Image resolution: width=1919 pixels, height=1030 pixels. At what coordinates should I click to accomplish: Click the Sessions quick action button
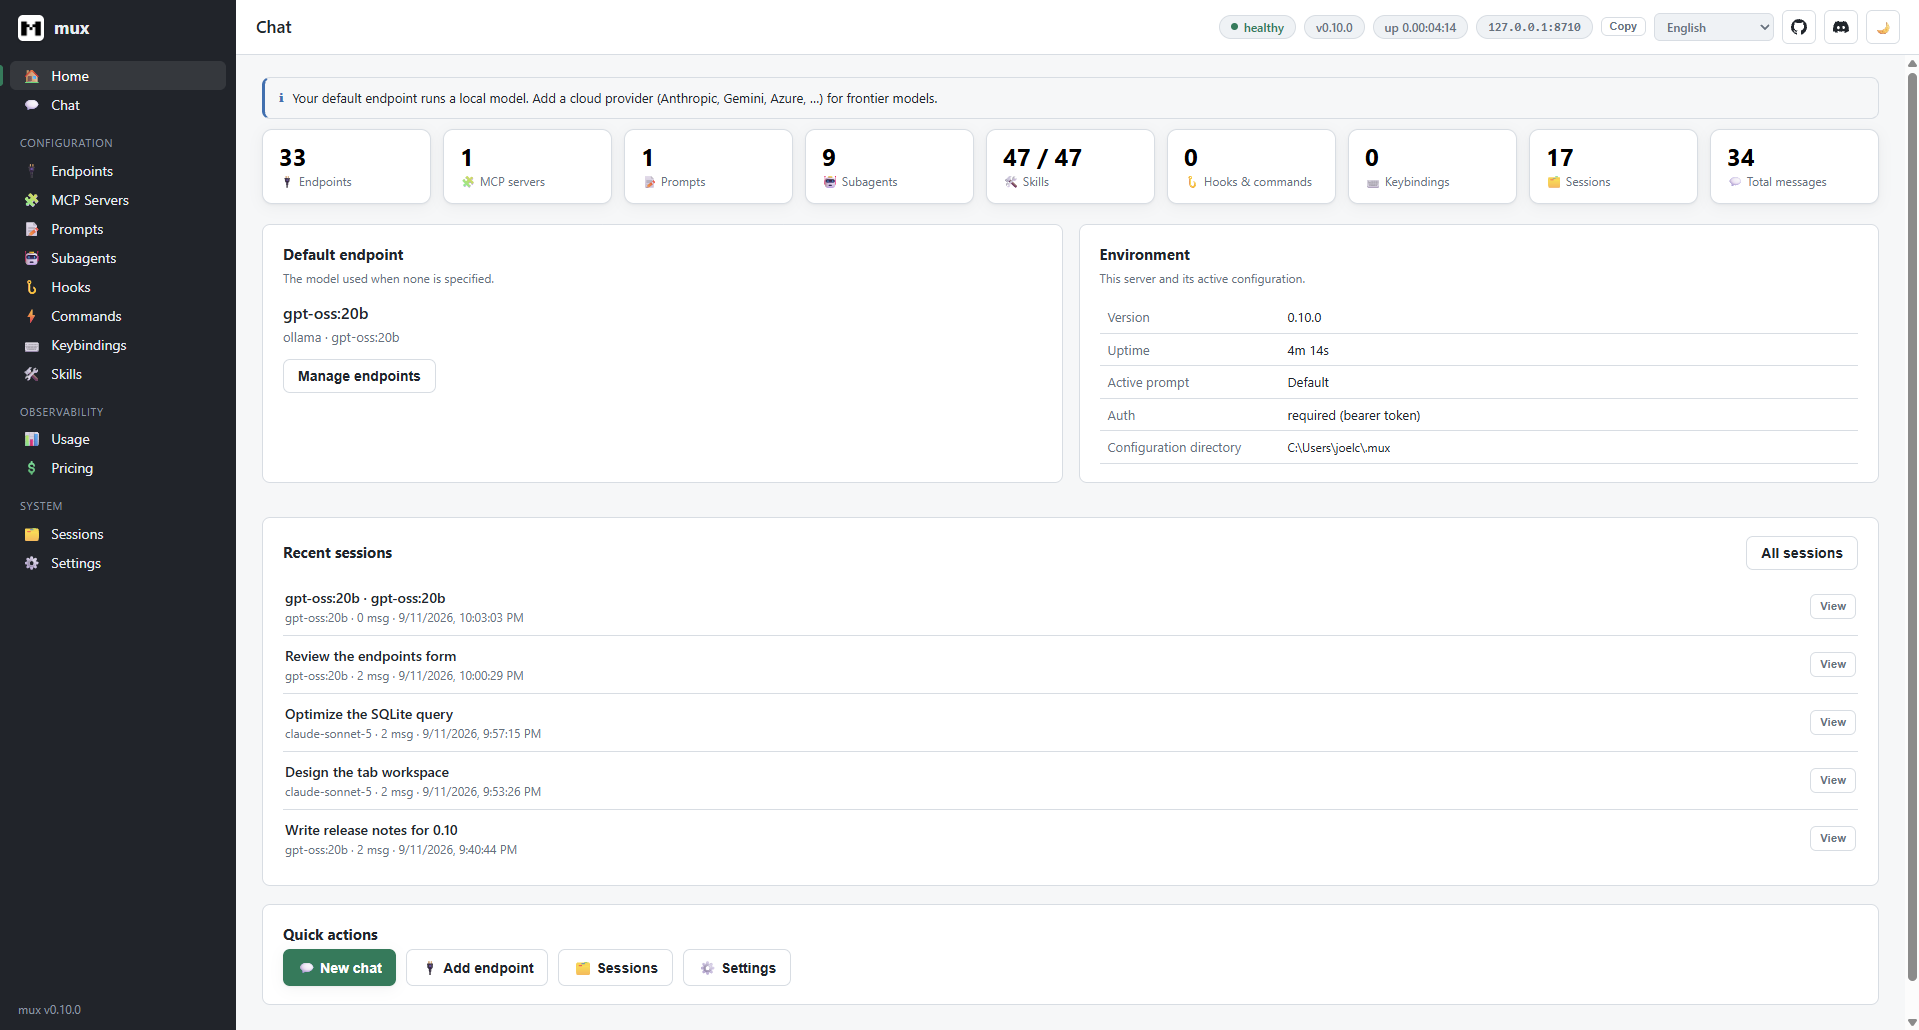click(x=615, y=968)
